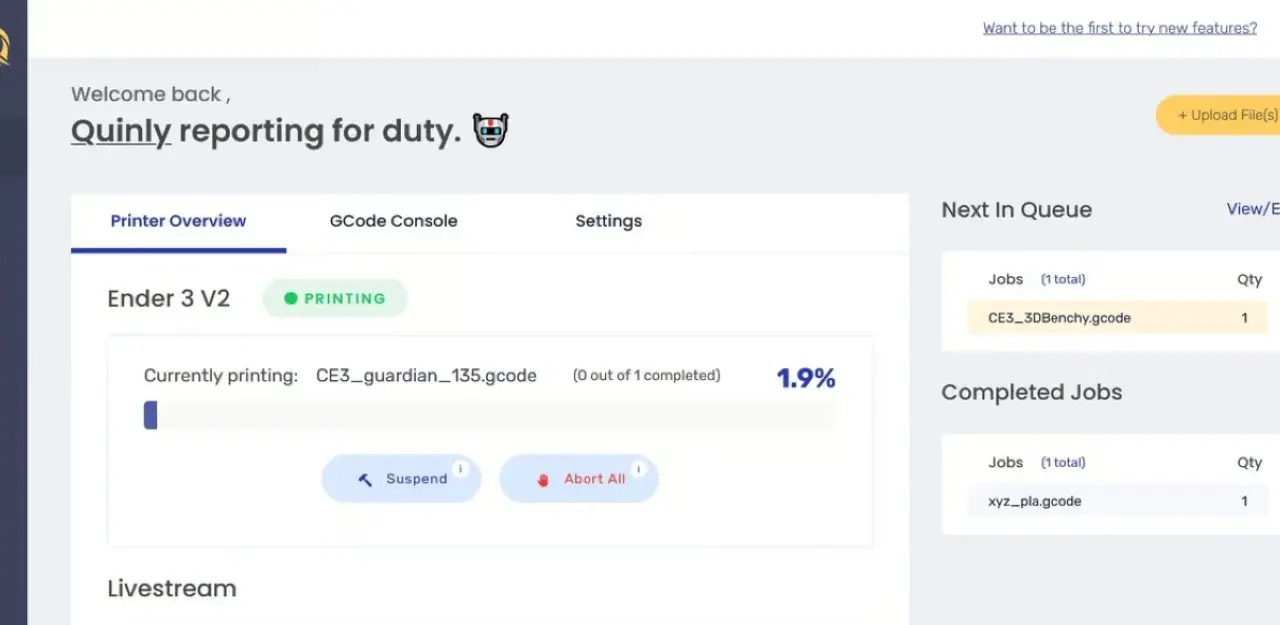Click the Quinly robot face icon
The height and width of the screenshot is (625, 1280).
point(491,131)
